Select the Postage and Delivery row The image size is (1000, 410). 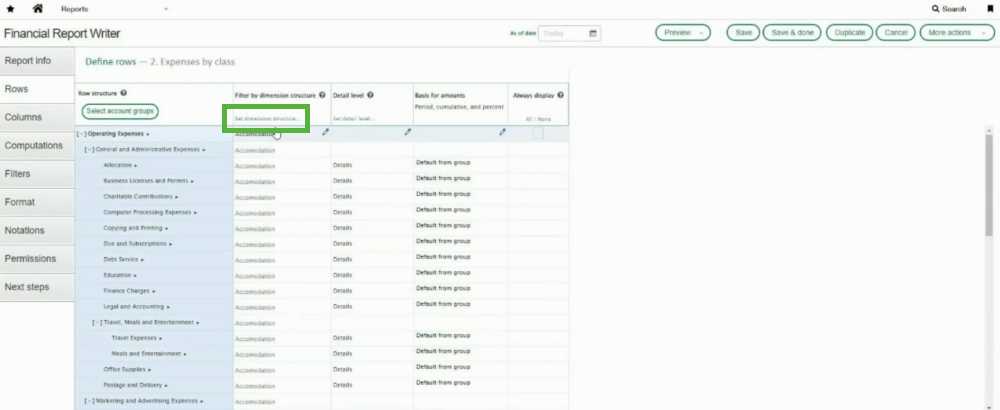pyautogui.click(x=132, y=385)
